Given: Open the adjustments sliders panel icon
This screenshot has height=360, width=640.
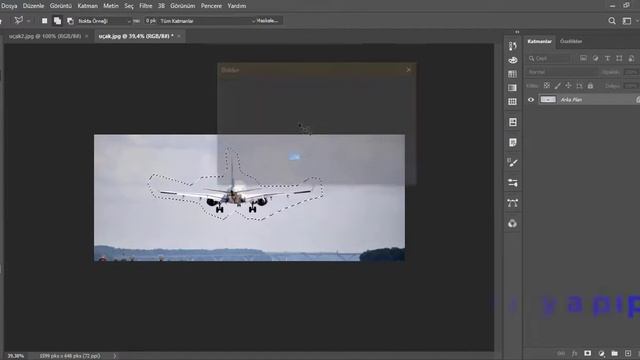Looking at the screenshot, I should [513, 182].
